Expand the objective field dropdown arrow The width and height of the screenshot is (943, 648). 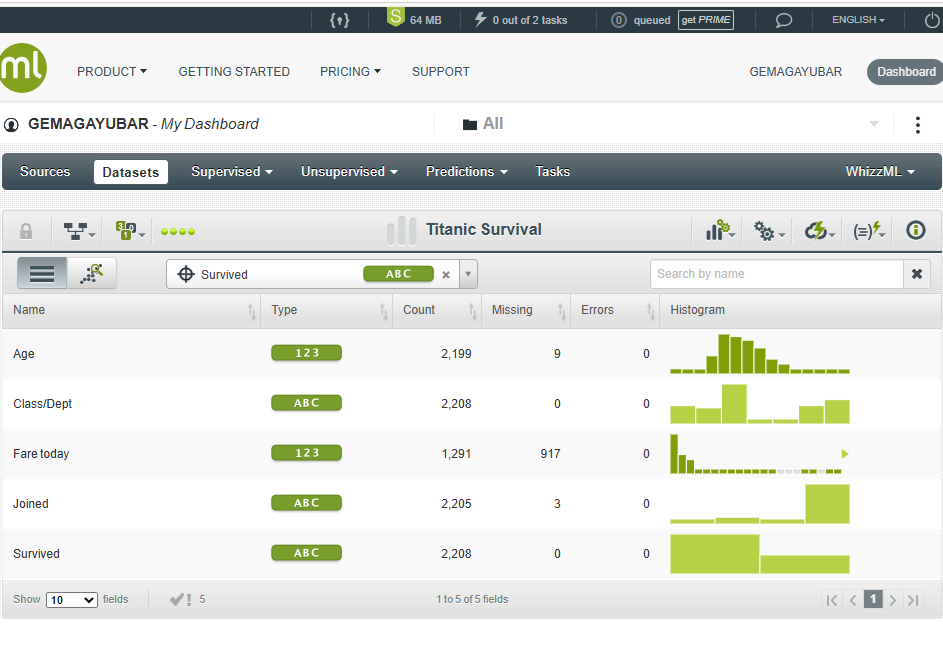(469, 274)
